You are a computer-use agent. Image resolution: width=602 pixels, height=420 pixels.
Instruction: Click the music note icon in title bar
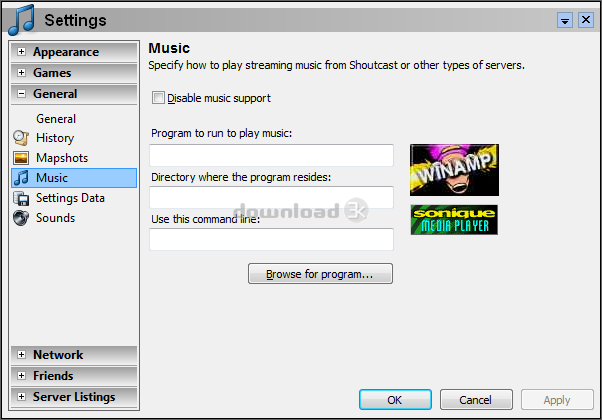click(x=22, y=20)
